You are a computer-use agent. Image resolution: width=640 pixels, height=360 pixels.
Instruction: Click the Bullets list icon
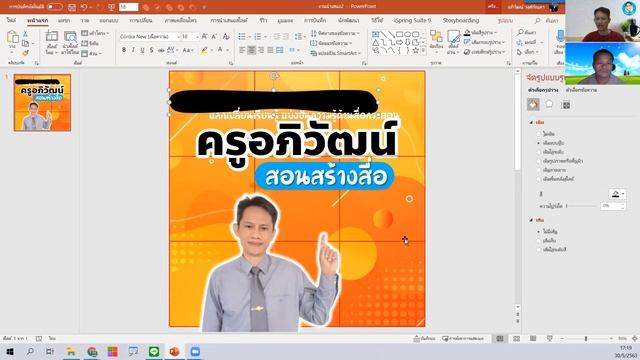[x=242, y=37]
